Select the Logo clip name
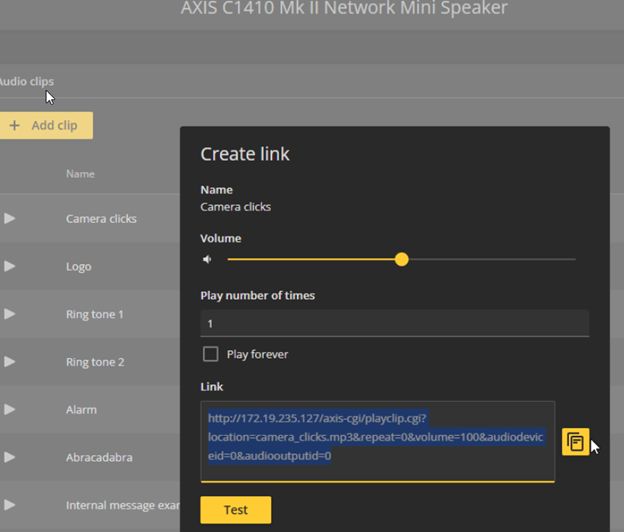Image resolution: width=624 pixels, height=532 pixels. (79, 267)
